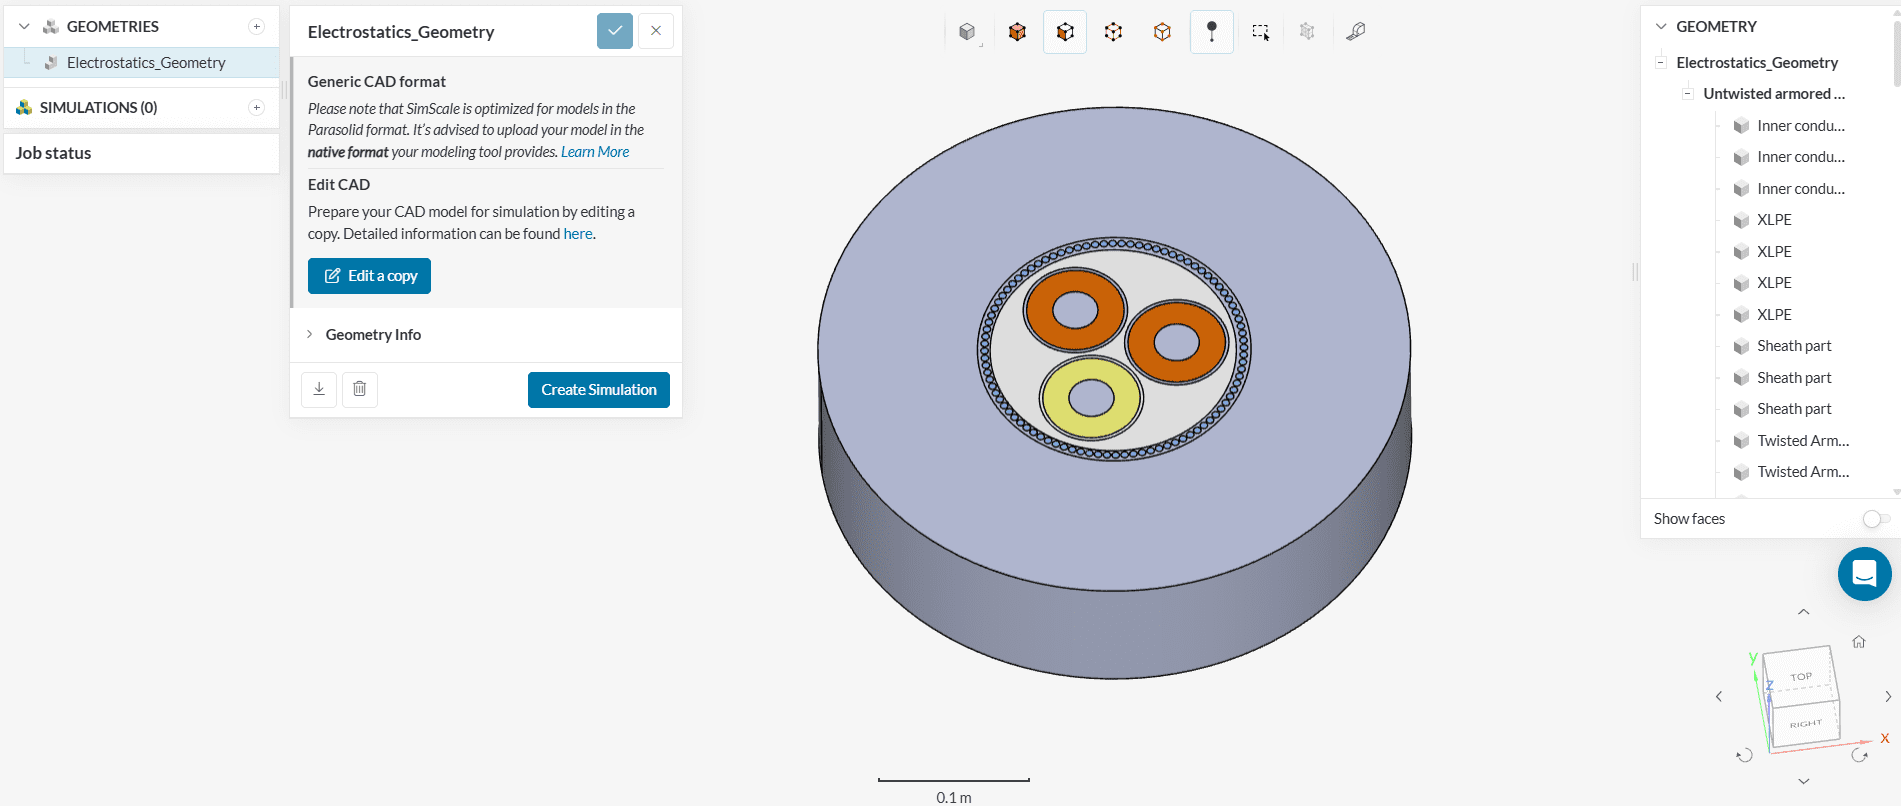Collapse the GEOMETRIES tree section
This screenshot has height=806, width=1901.
click(24, 27)
